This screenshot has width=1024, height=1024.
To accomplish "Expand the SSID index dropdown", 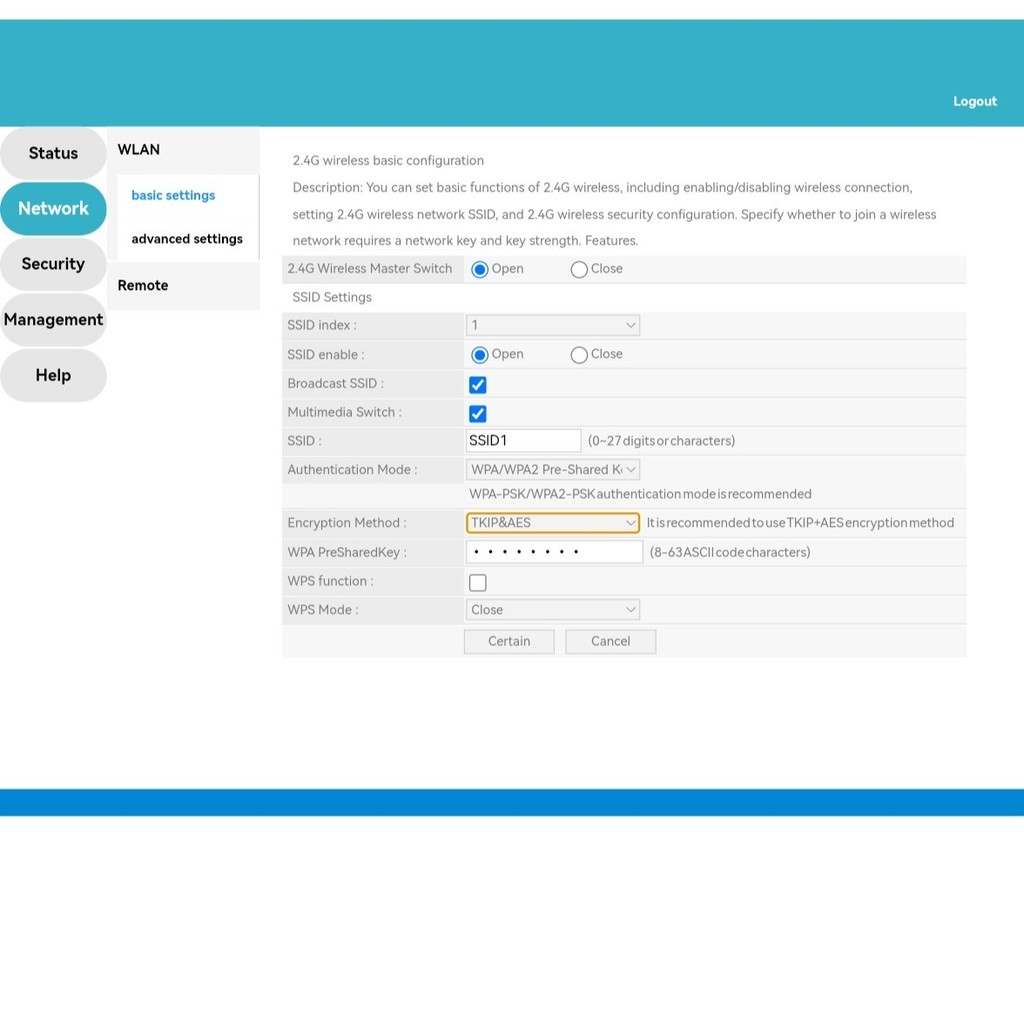I will point(552,325).
